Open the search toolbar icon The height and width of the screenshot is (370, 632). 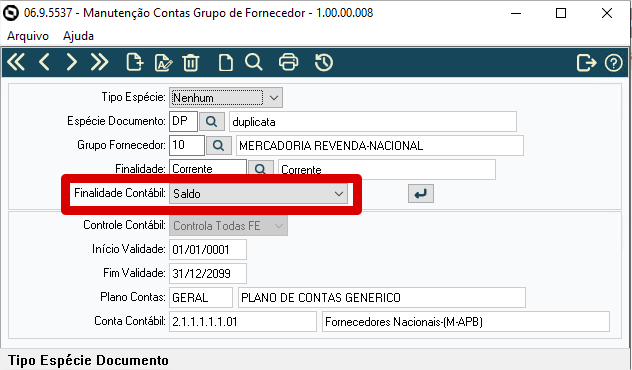pyautogui.click(x=254, y=62)
